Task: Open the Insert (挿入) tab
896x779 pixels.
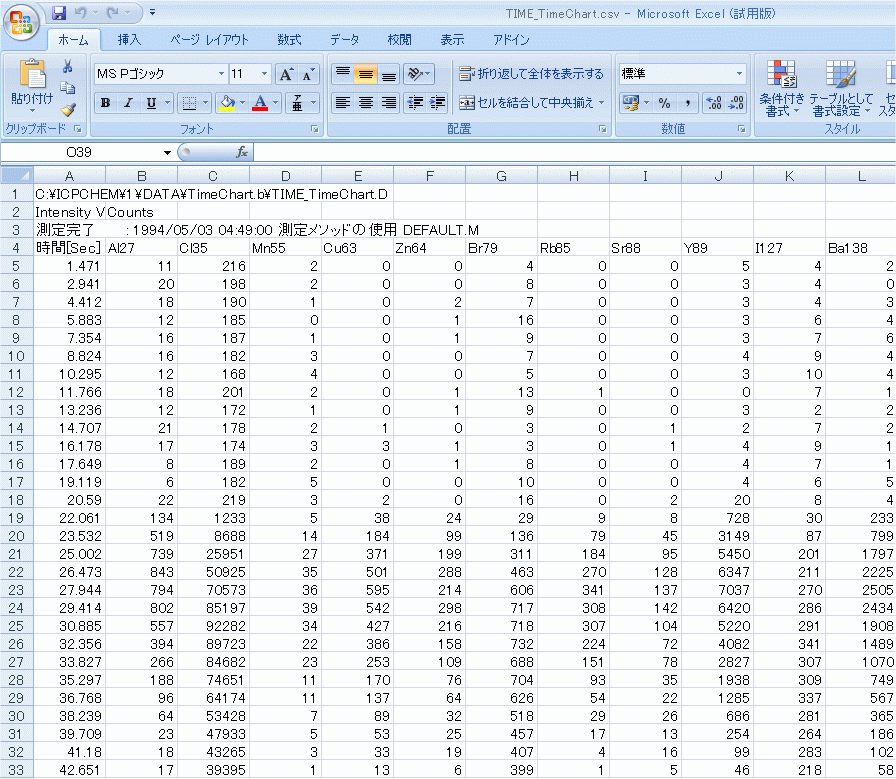Action: [x=129, y=39]
